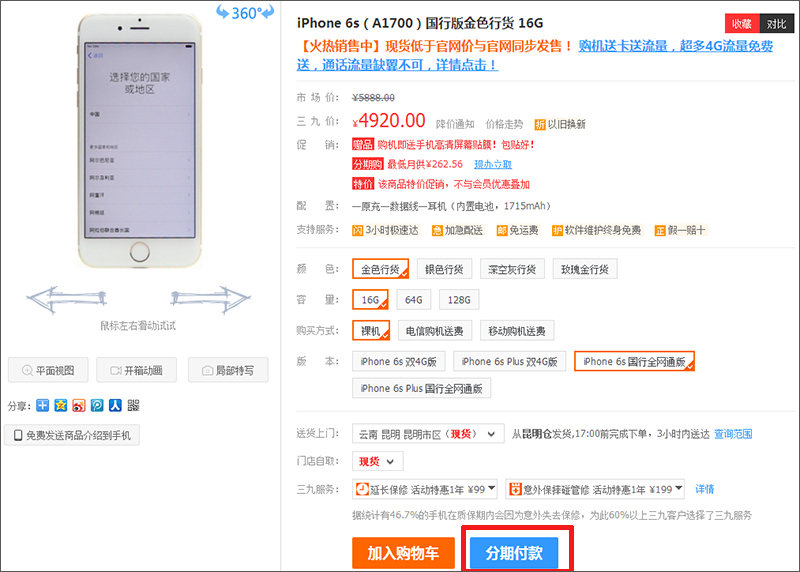
Task: Select 64G capacity option
Action: pos(414,300)
